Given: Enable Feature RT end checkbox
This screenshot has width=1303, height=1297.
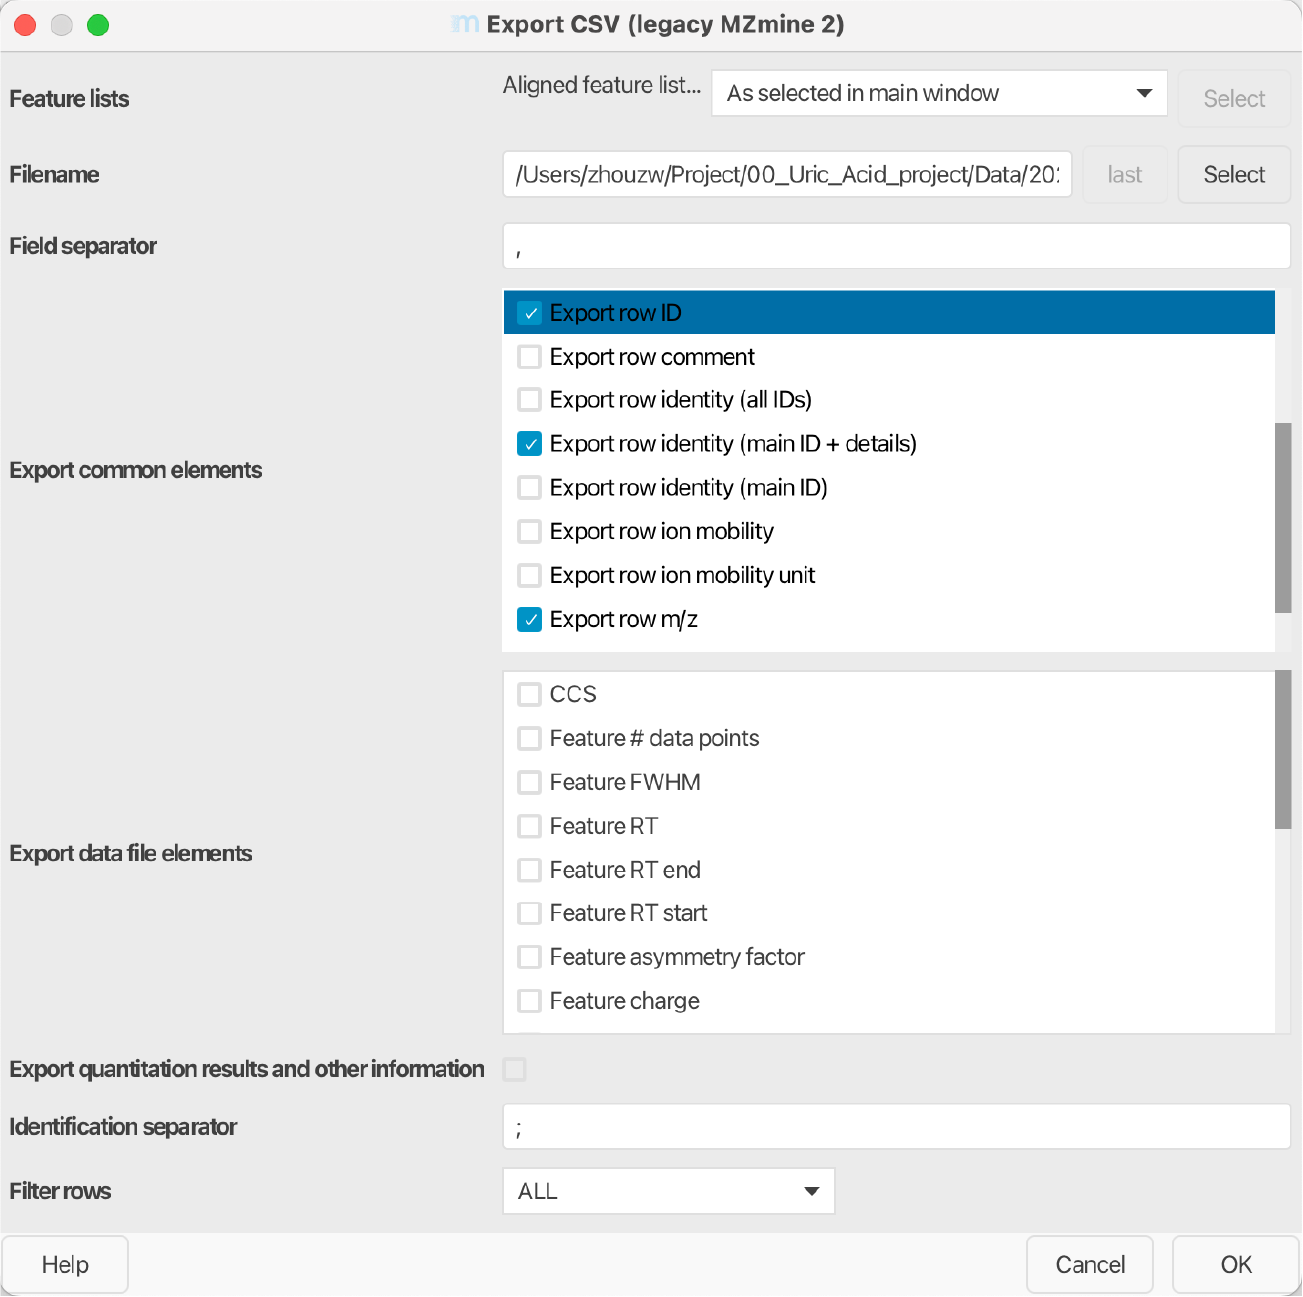Looking at the screenshot, I should (529, 870).
